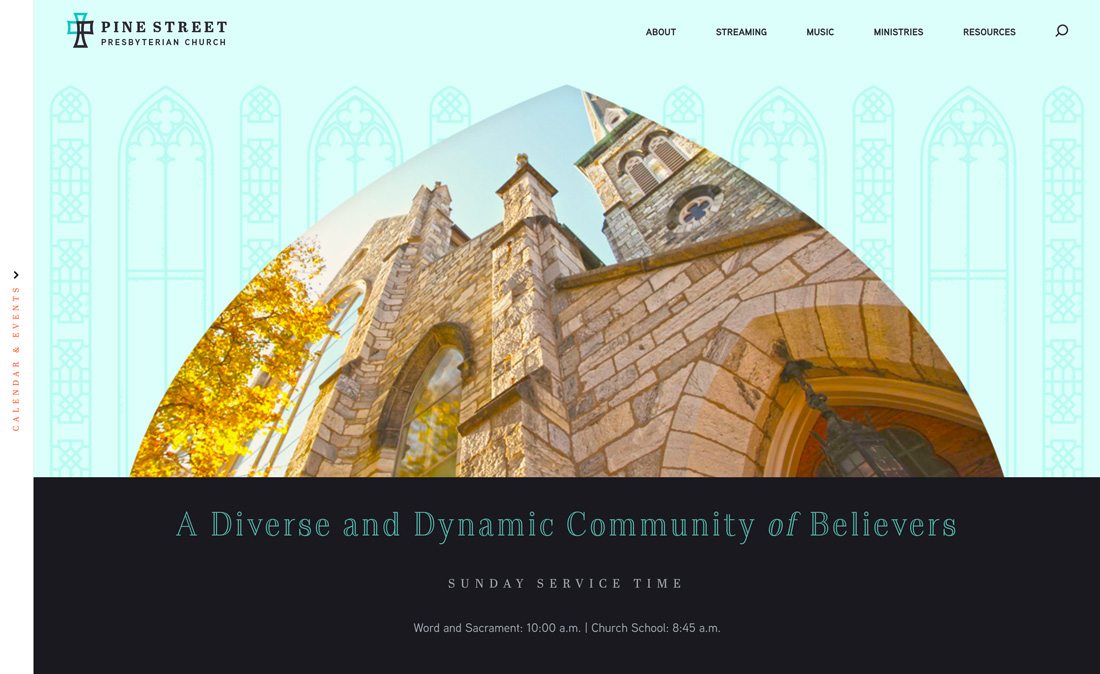Open the ABOUT menu
The width and height of the screenshot is (1100, 674).
pyautogui.click(x=660, y=31)
